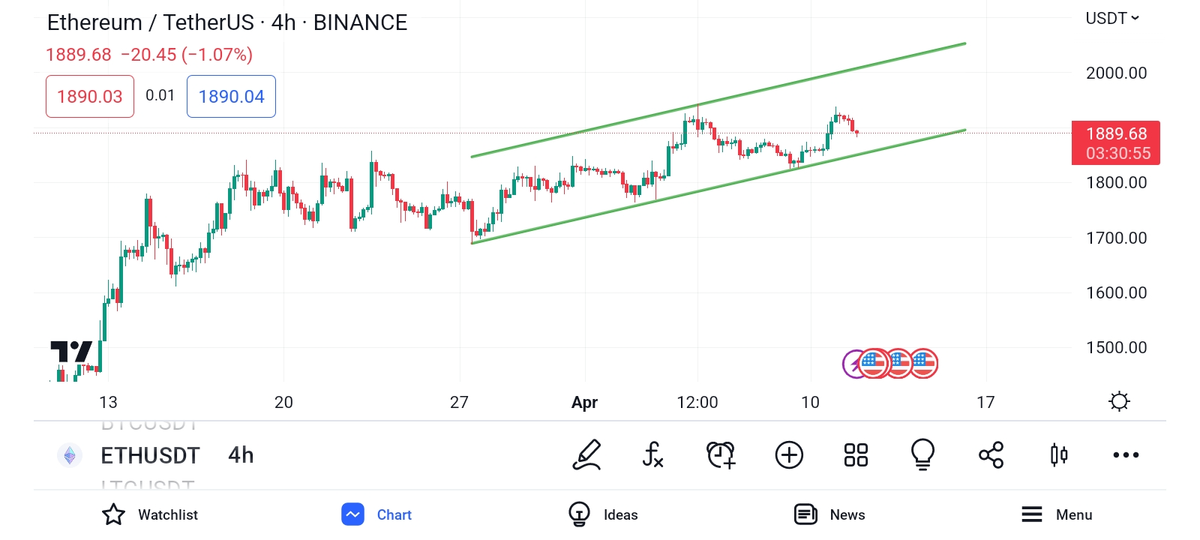Expand the USDT currency dropdown
Screen dimensions: 1200x540
(x=1112, y=18)
